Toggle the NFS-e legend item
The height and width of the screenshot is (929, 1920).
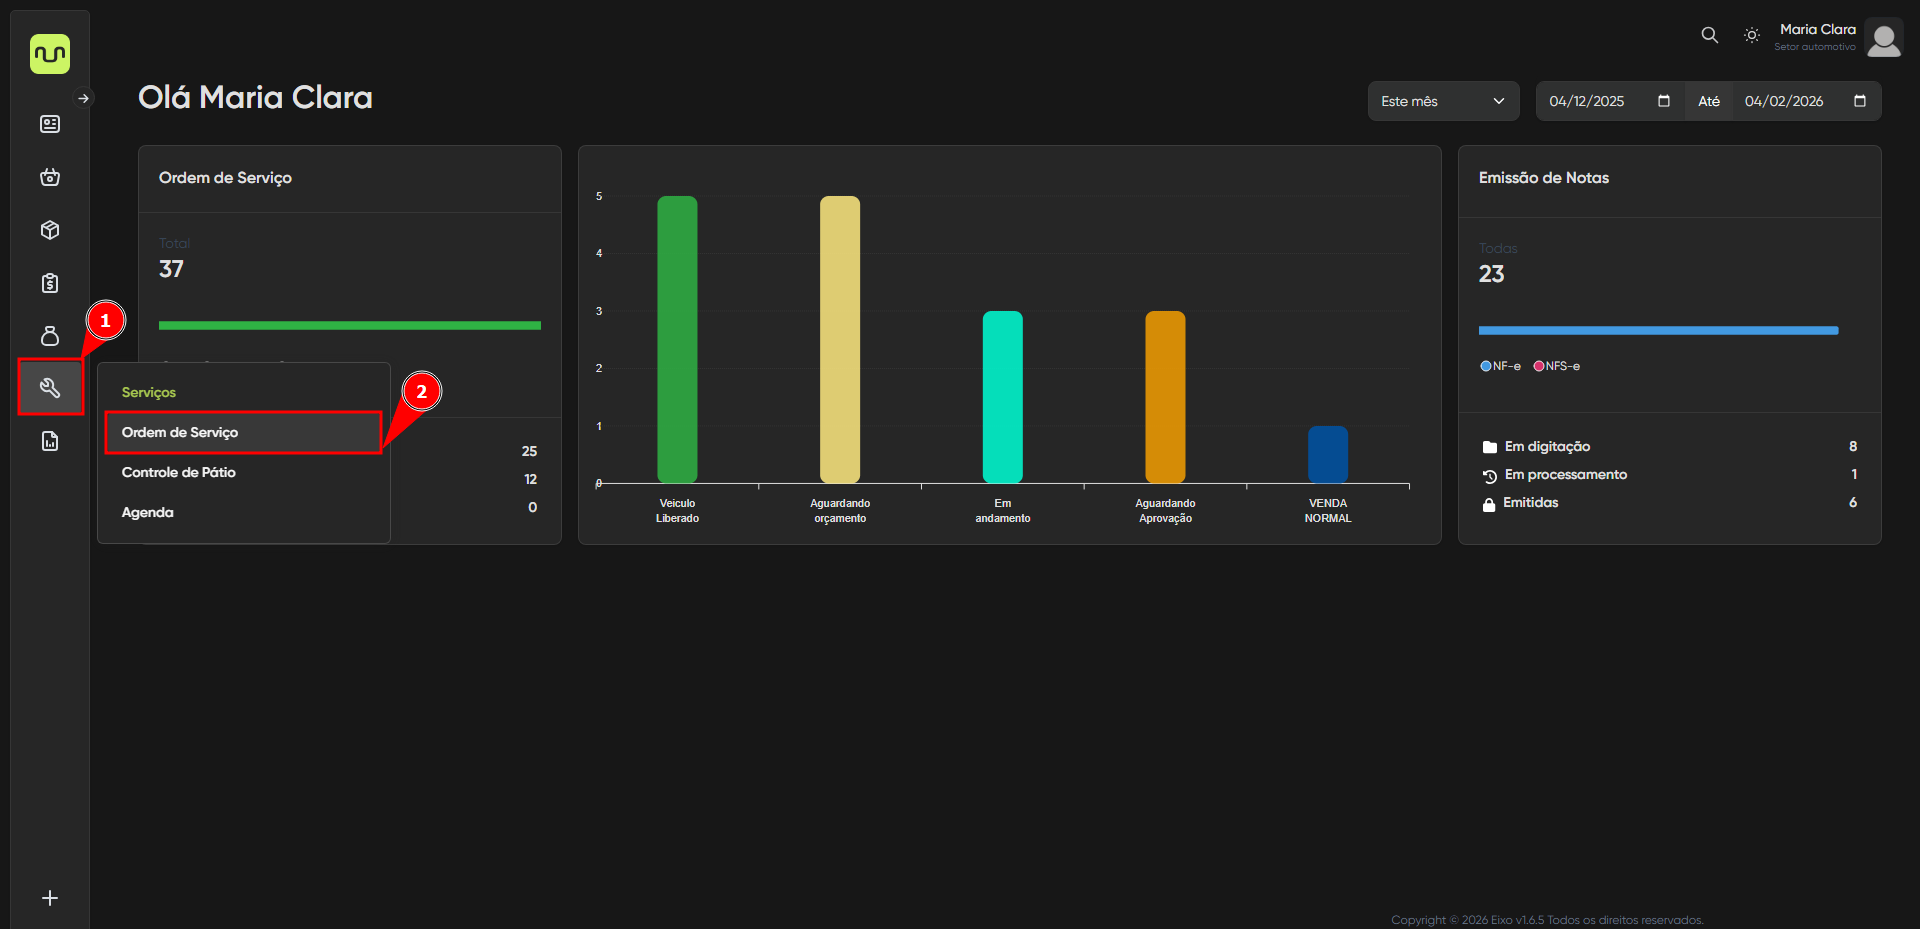pos(1557,366)
